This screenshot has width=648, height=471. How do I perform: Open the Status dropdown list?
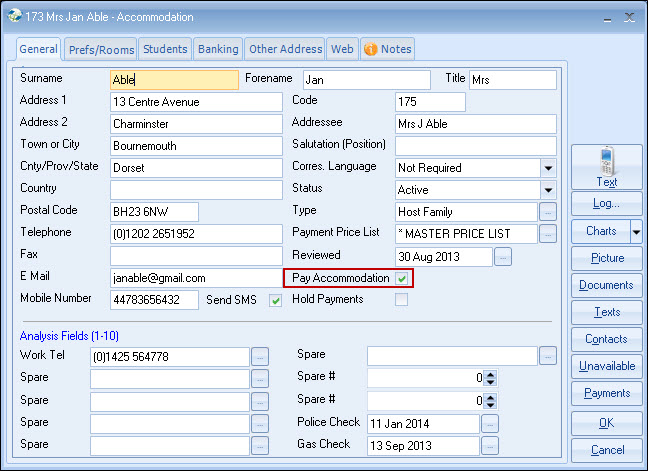coord(548,190)
